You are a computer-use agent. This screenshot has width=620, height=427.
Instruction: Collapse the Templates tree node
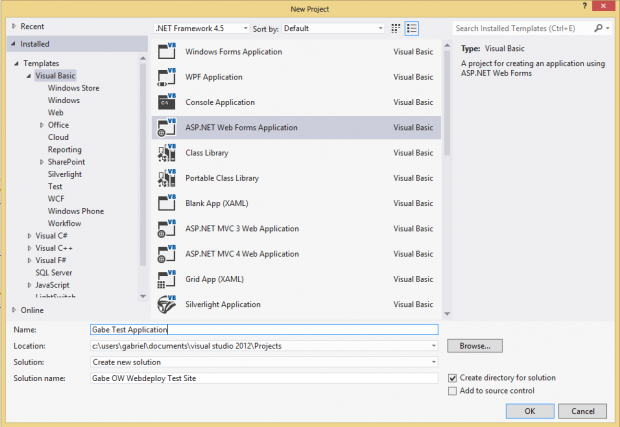16,63
